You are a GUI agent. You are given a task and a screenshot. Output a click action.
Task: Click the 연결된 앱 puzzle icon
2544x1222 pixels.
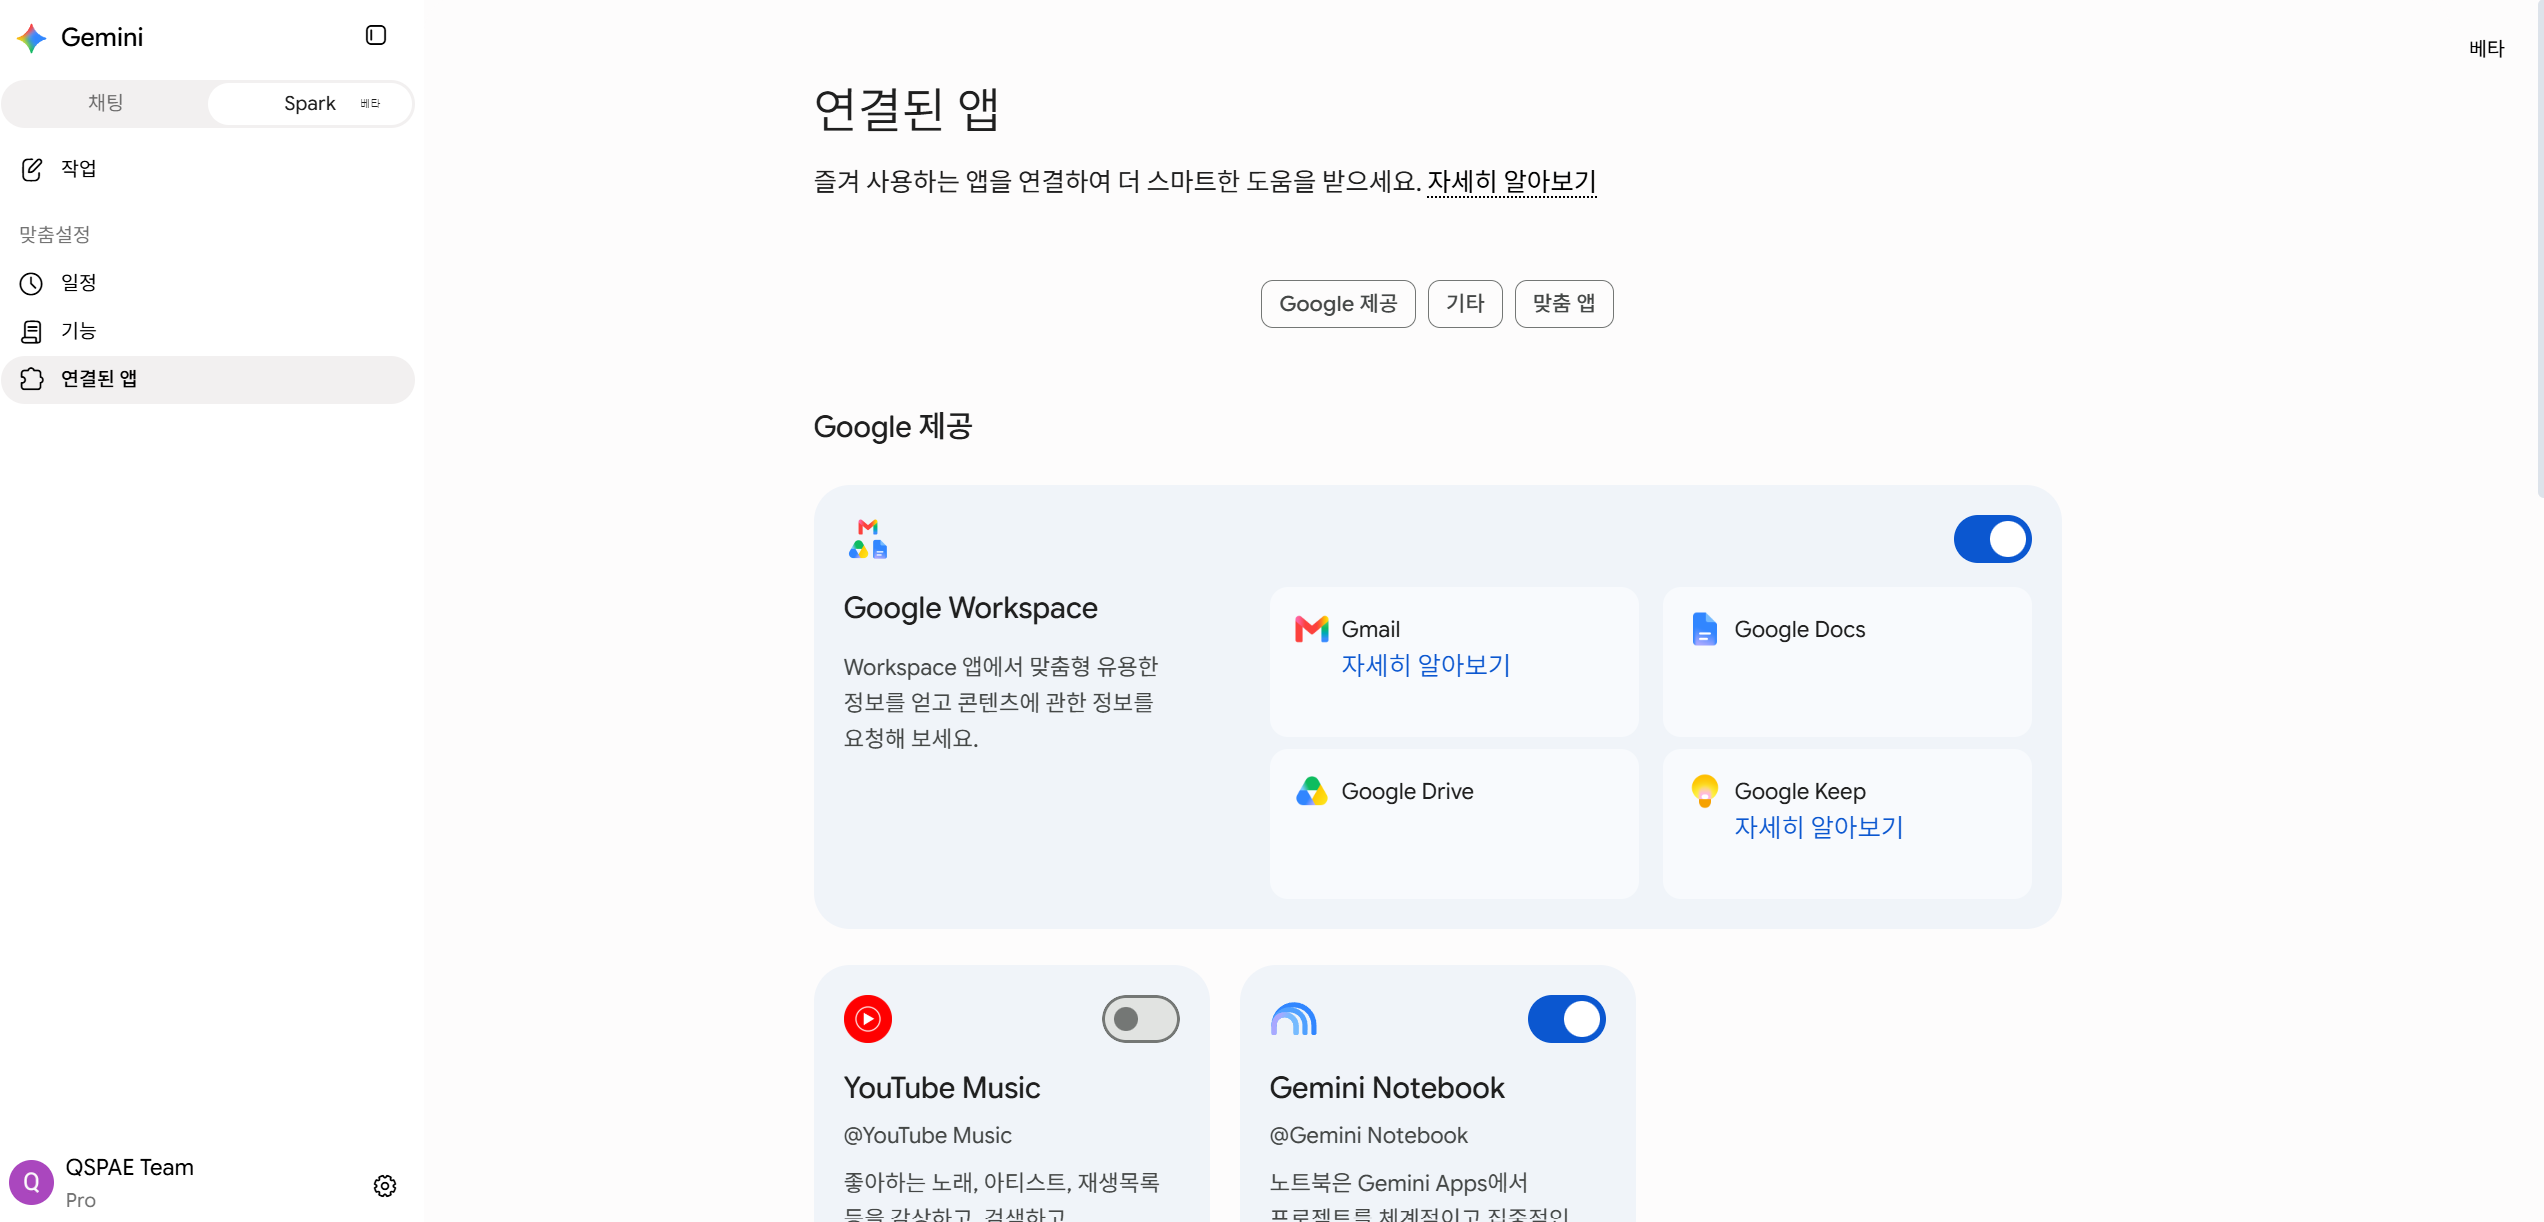point(32,379)
